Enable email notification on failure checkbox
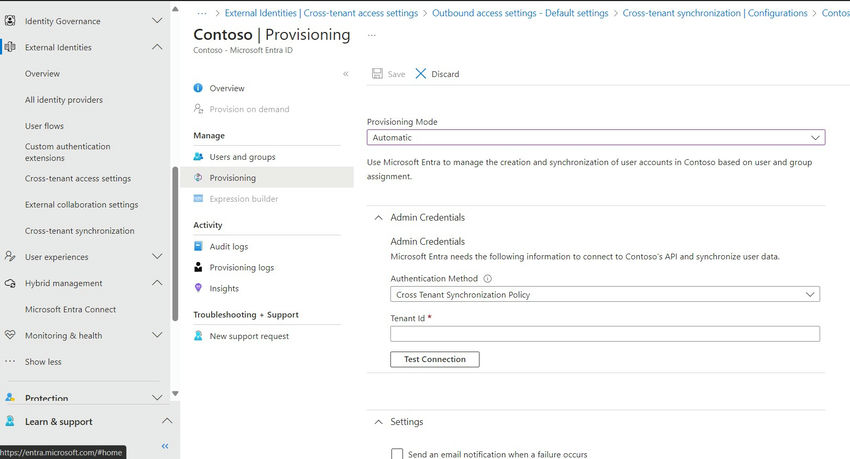The image size is (850, 459). click(397, 454)
